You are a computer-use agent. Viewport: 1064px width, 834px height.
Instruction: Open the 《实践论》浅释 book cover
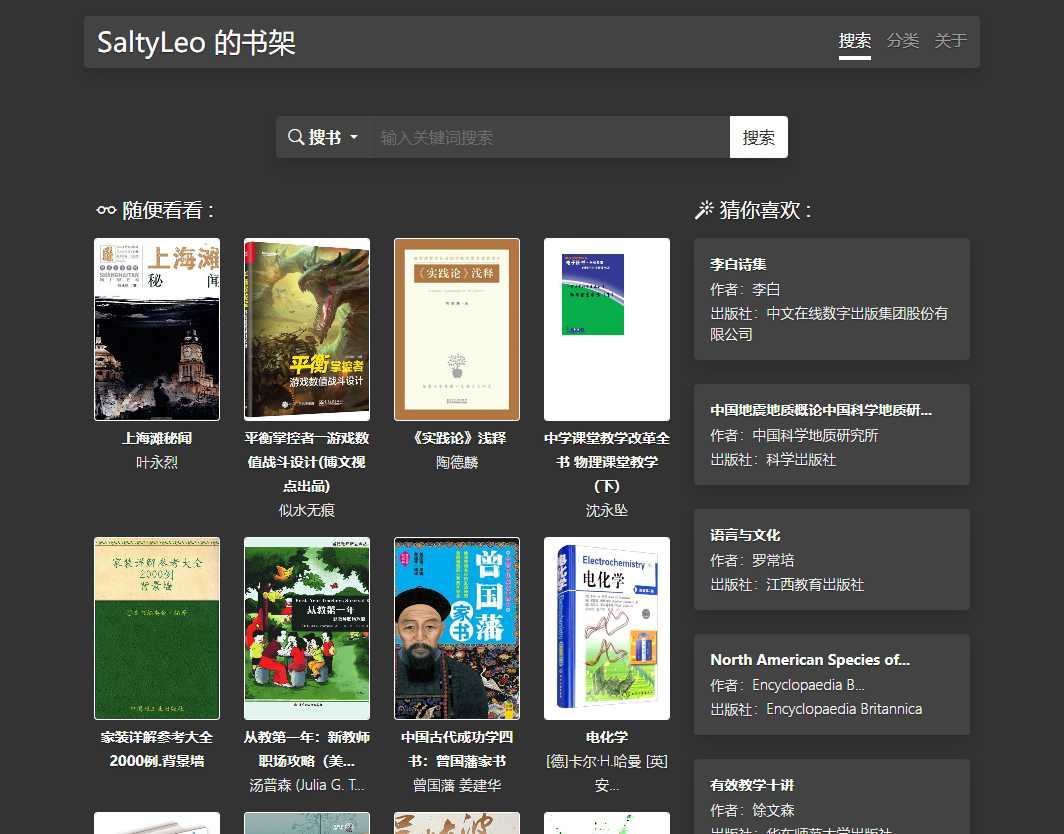click(457, 328)
